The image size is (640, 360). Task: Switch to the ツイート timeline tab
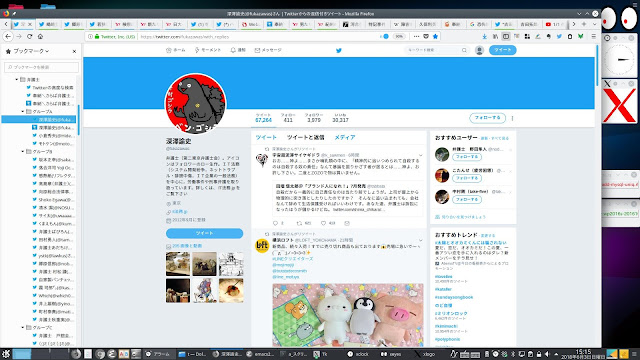(x=266, y=138)
